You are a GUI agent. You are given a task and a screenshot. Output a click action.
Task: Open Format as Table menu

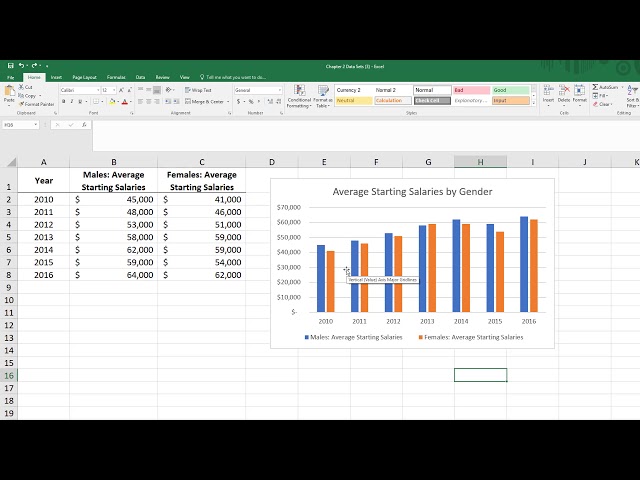point(323,96)
